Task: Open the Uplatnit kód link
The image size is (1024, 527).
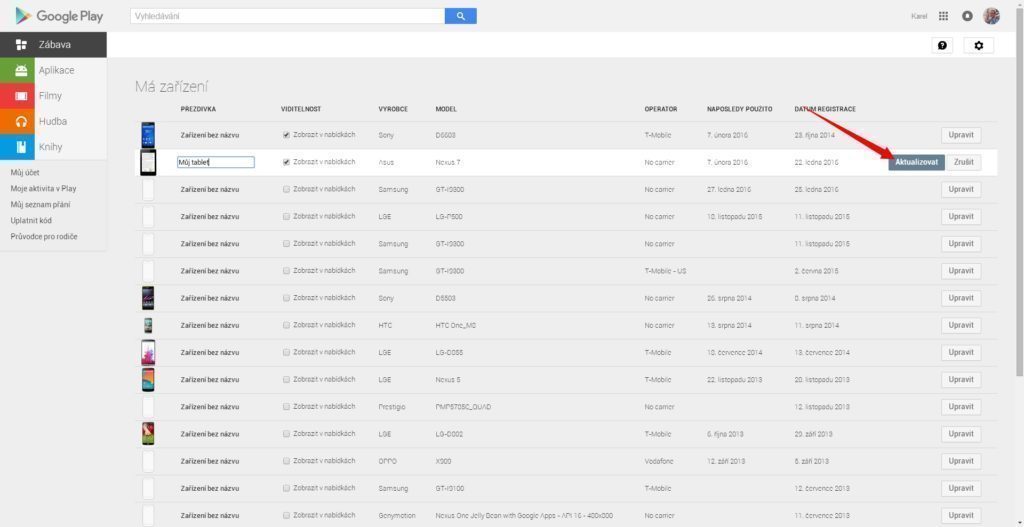Action: tap(31, 220)
